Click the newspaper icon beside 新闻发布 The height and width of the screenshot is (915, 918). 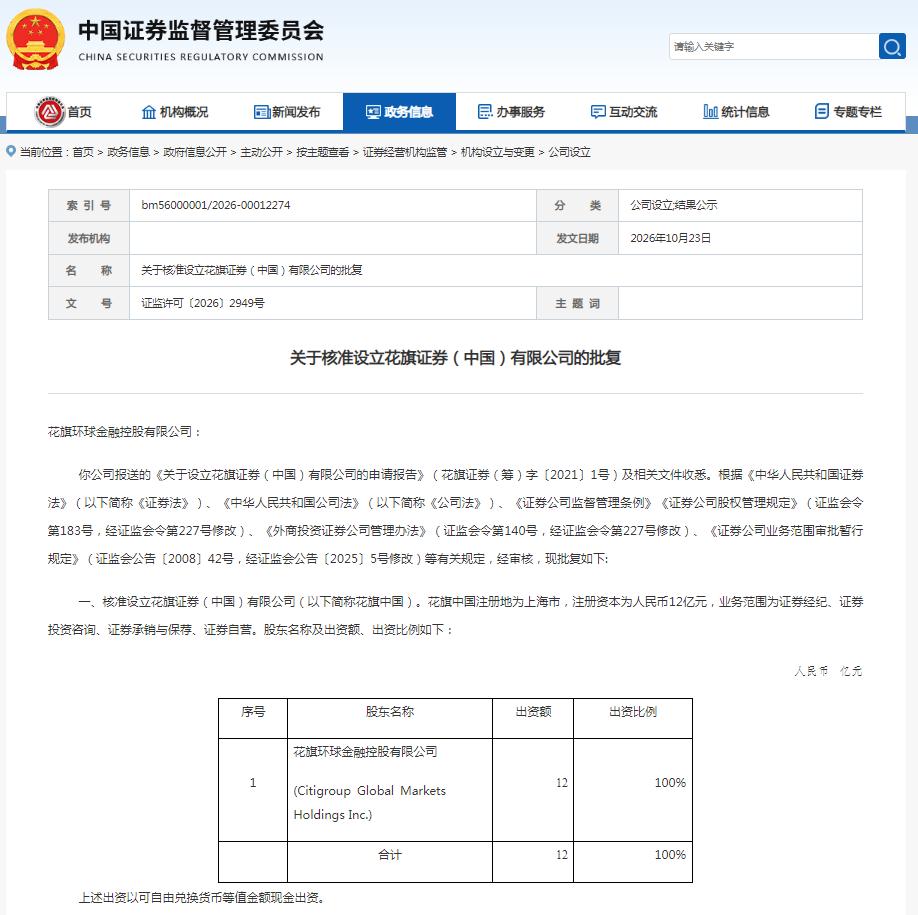pos(261,112)
